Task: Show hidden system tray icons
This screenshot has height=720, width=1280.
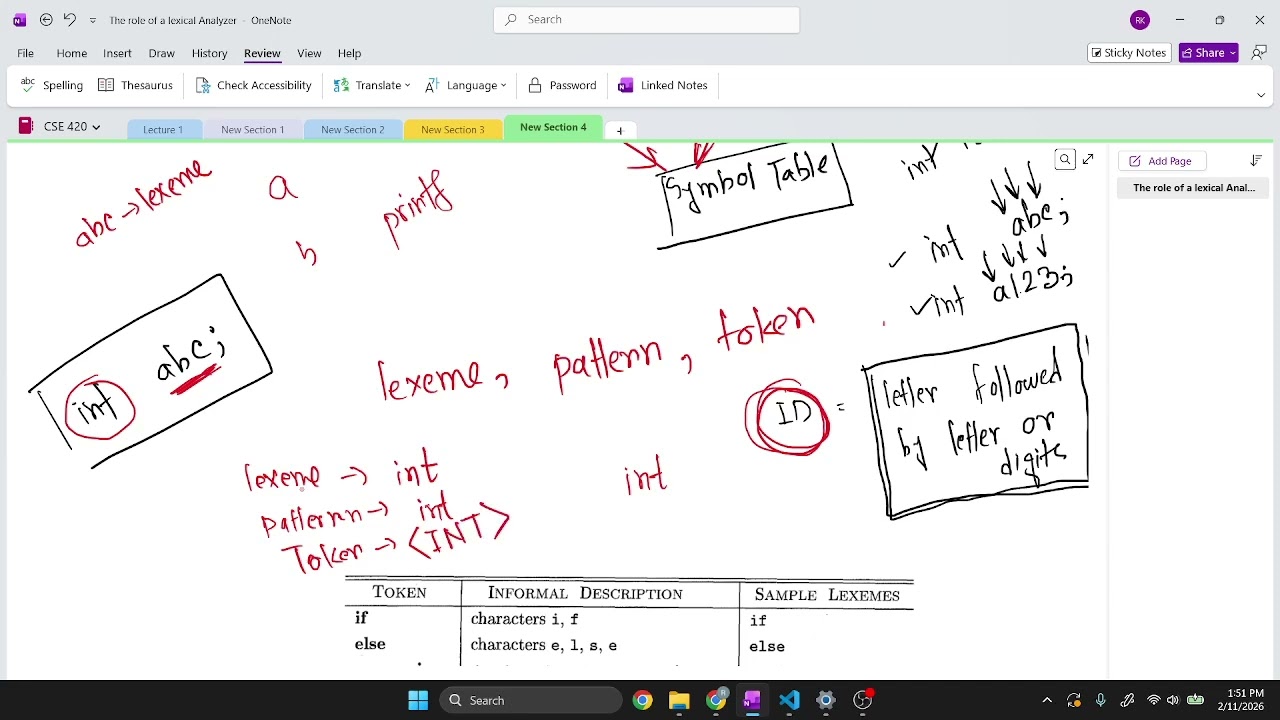Action: [1047, 700]
